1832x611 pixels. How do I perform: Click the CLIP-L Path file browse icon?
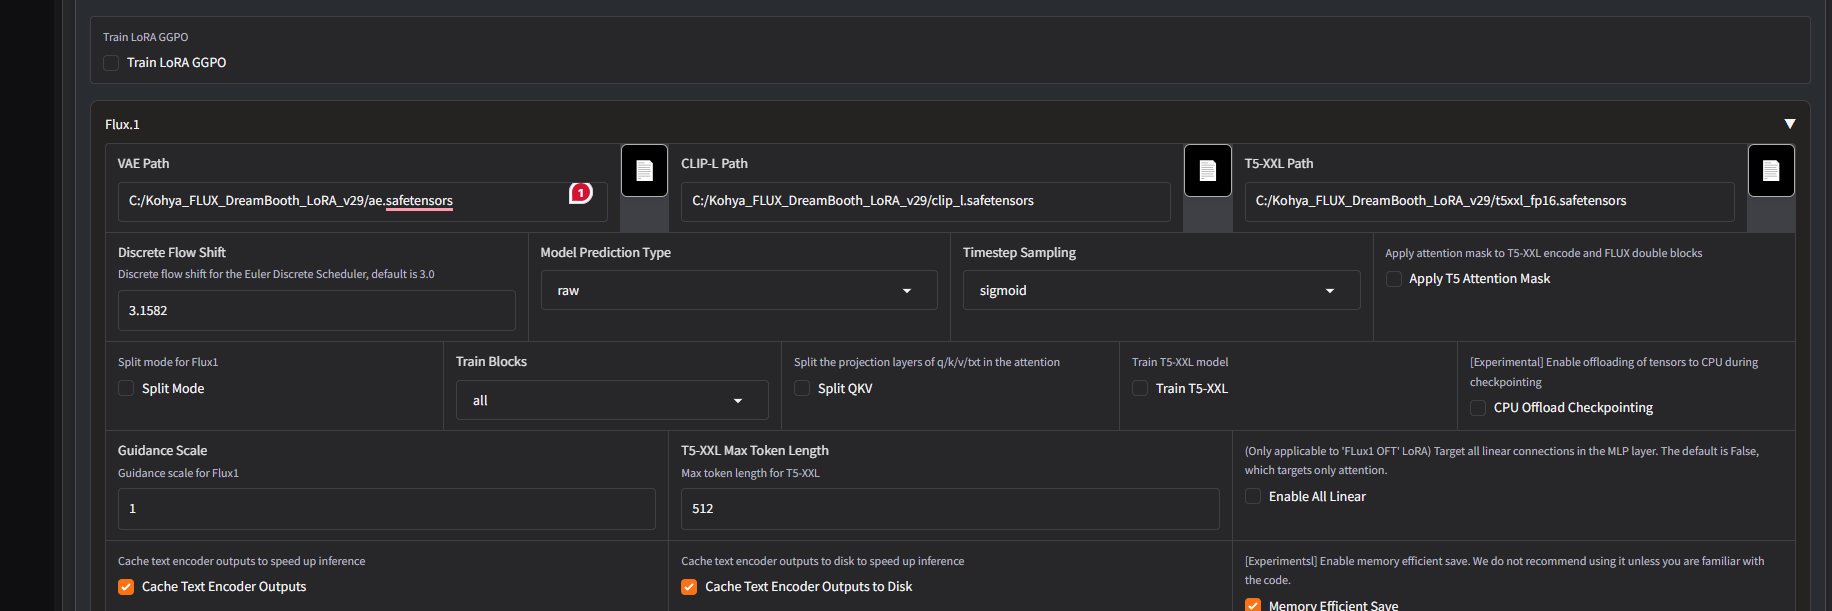(1207, 171)
